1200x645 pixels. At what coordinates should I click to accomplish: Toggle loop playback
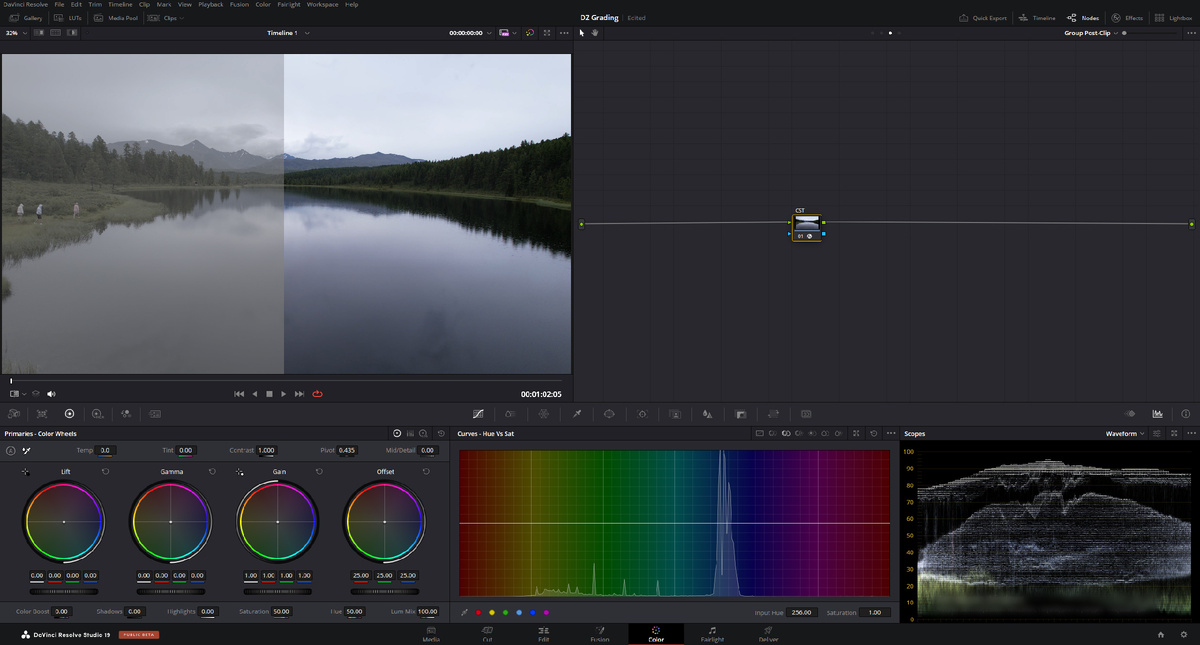318,394
